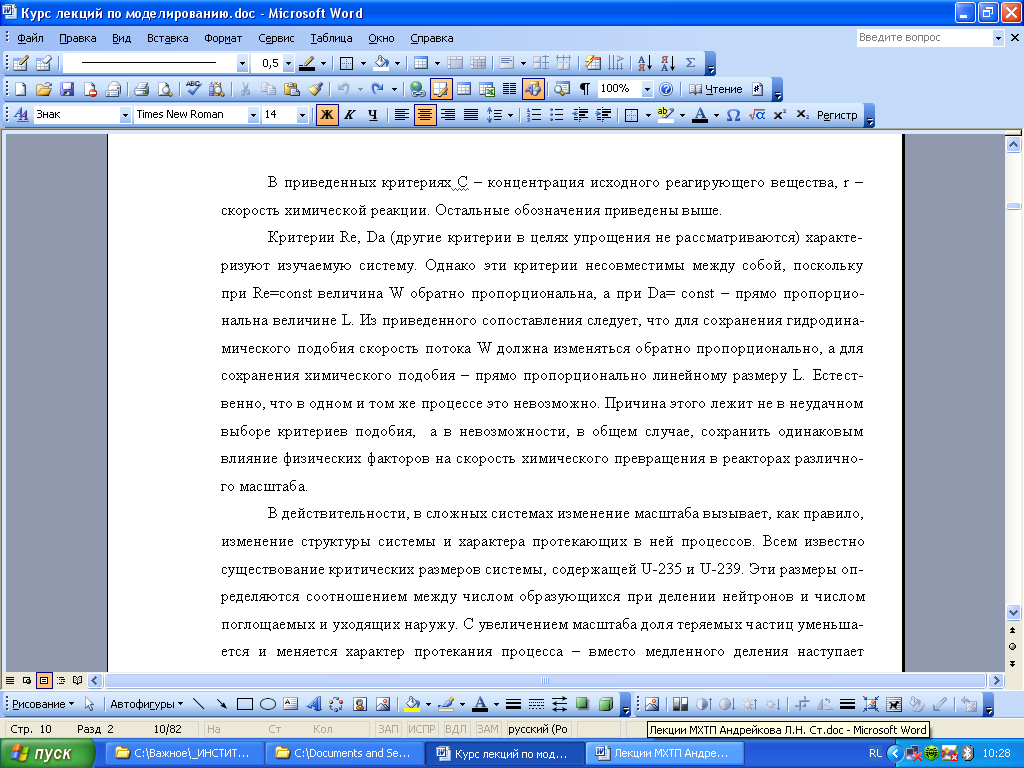Open the Сервис menu

tap(276, 38)
